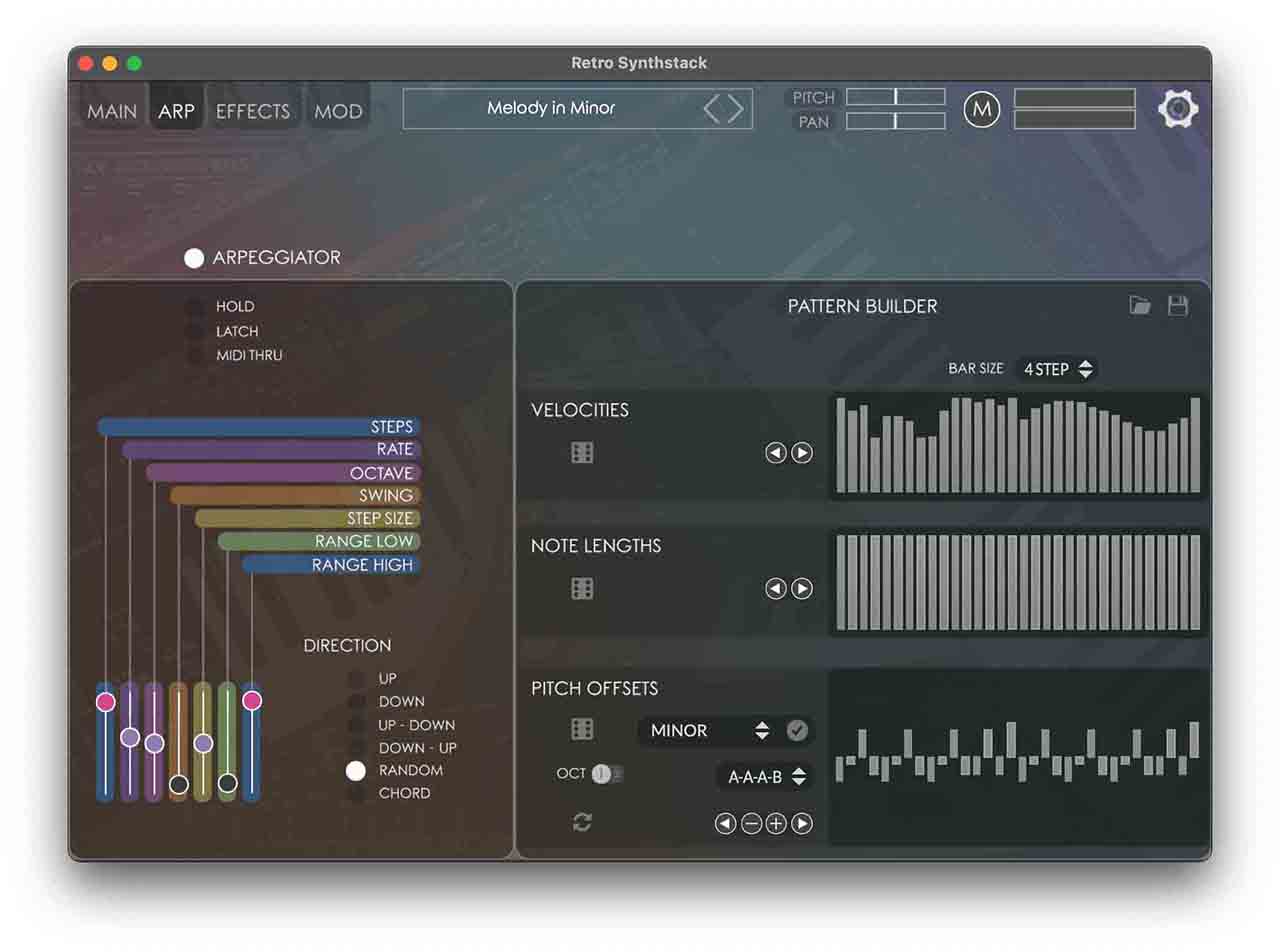Screen dimensions: 1280x952
Task: Click the Pitch slider in header
Action: [x=895, y=97]
